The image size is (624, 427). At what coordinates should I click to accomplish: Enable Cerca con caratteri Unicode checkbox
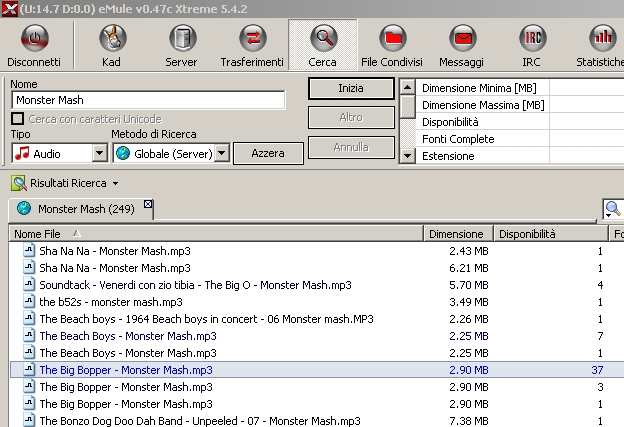coord(19,119)
